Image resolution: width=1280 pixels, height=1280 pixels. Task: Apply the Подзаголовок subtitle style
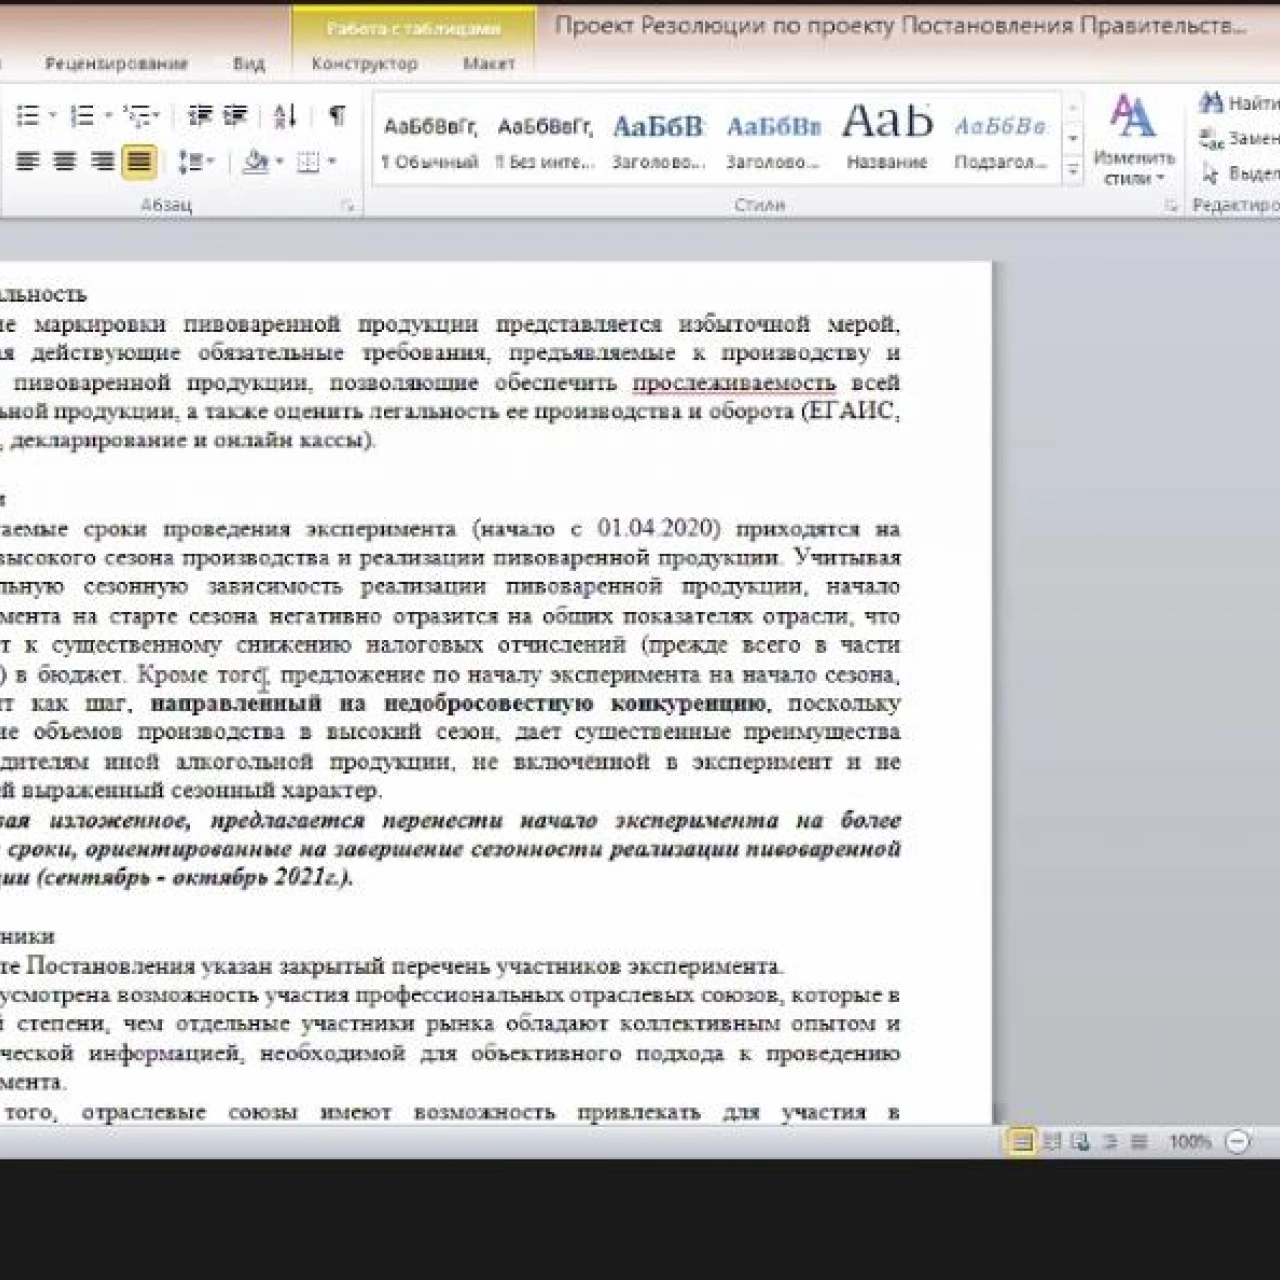[x=1000, y=141]
